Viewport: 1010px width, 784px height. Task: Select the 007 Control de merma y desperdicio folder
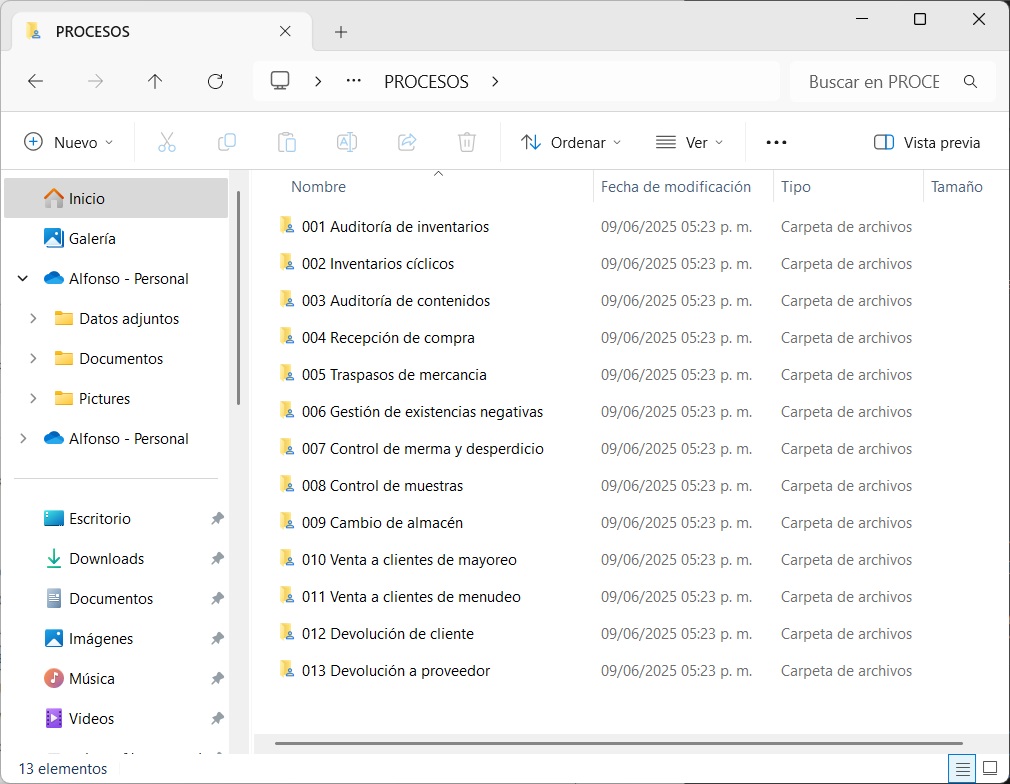(422, 449)
